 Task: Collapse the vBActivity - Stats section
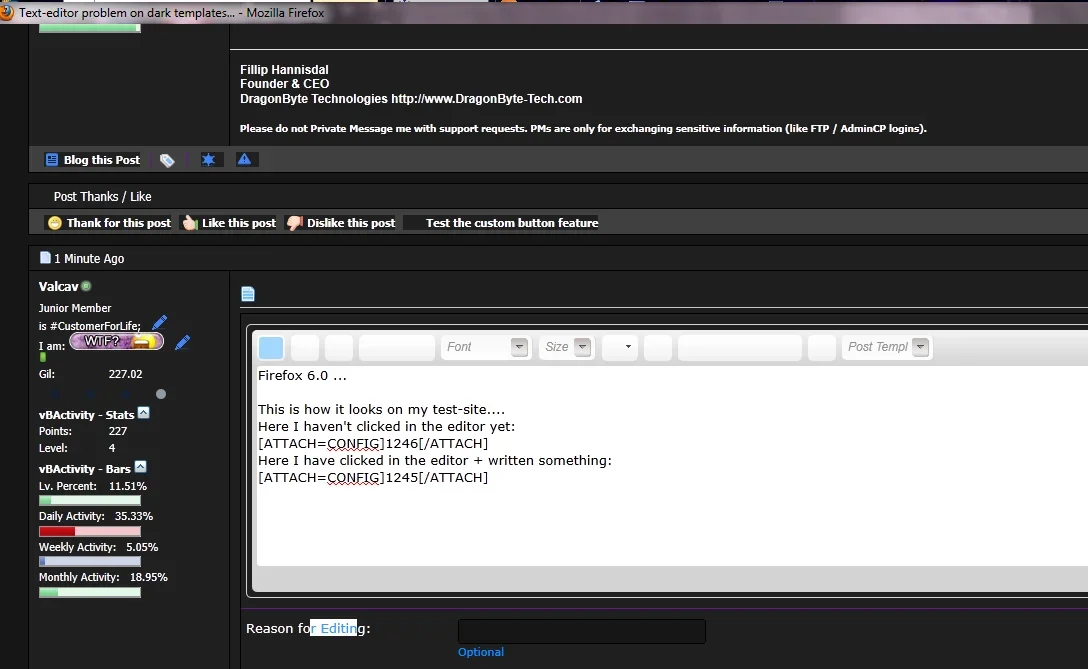pyautogui.click(x=144, y=412)
